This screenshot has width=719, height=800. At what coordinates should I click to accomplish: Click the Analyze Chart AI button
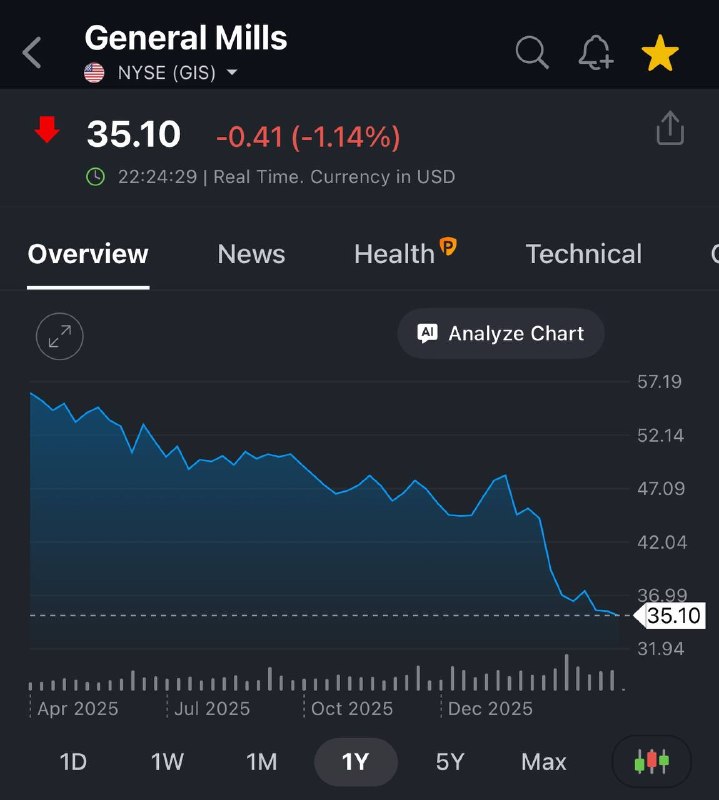coord(501,333)
